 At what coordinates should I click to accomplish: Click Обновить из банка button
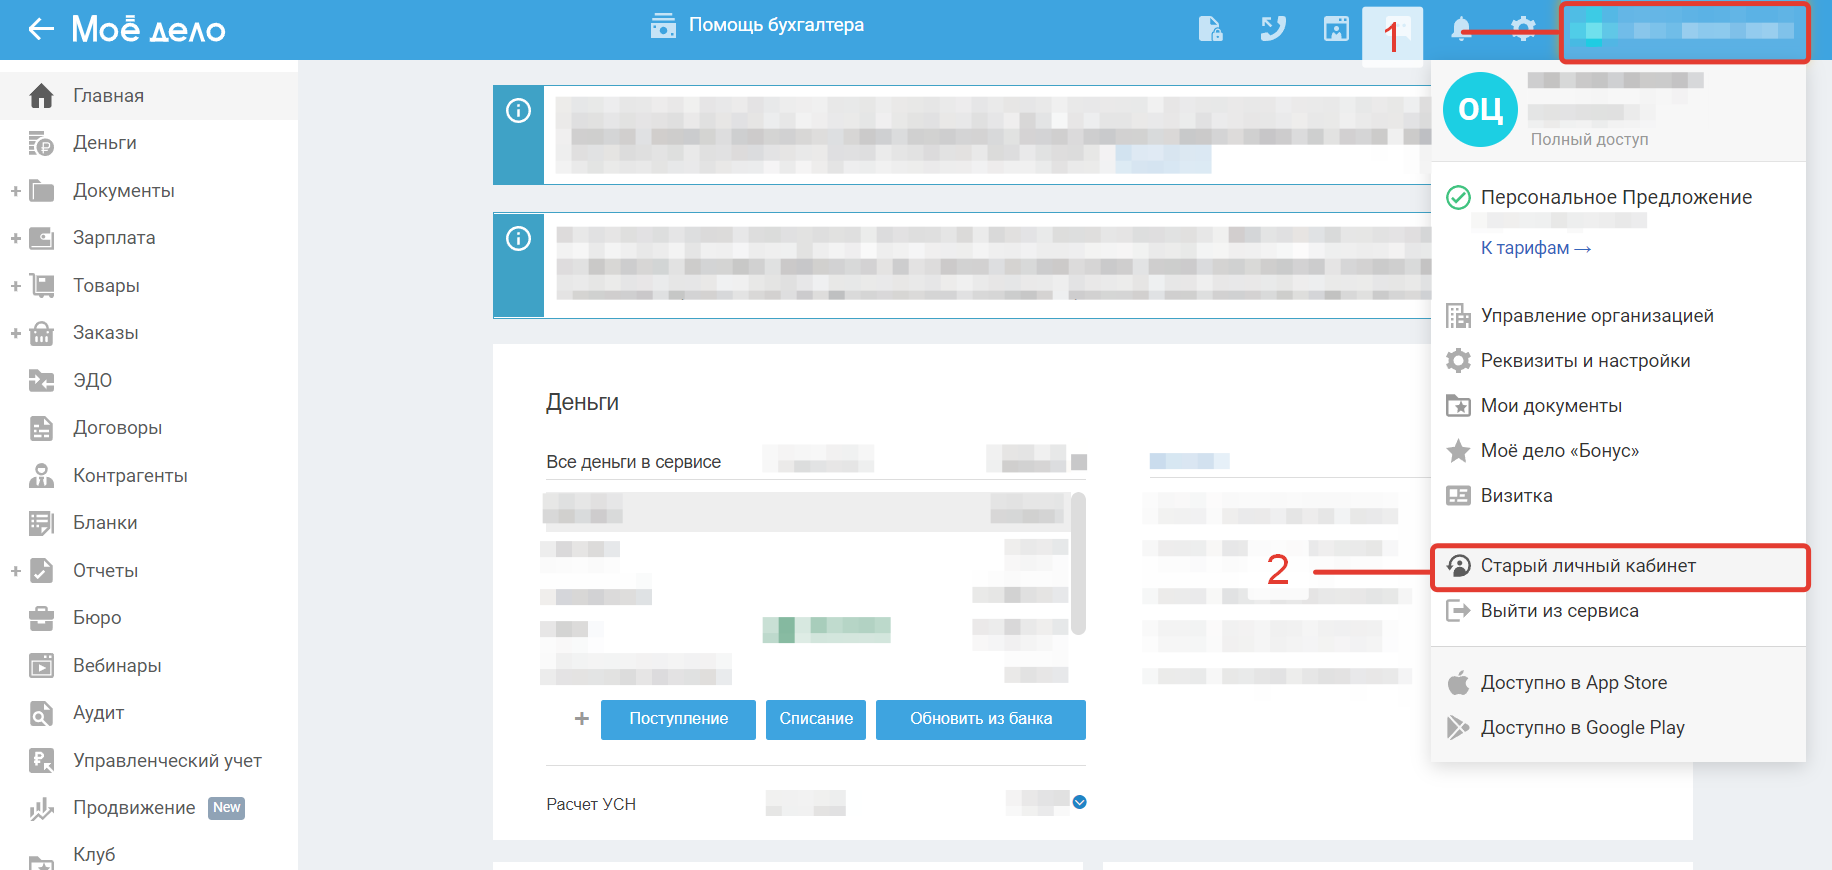tap(981, 719)
